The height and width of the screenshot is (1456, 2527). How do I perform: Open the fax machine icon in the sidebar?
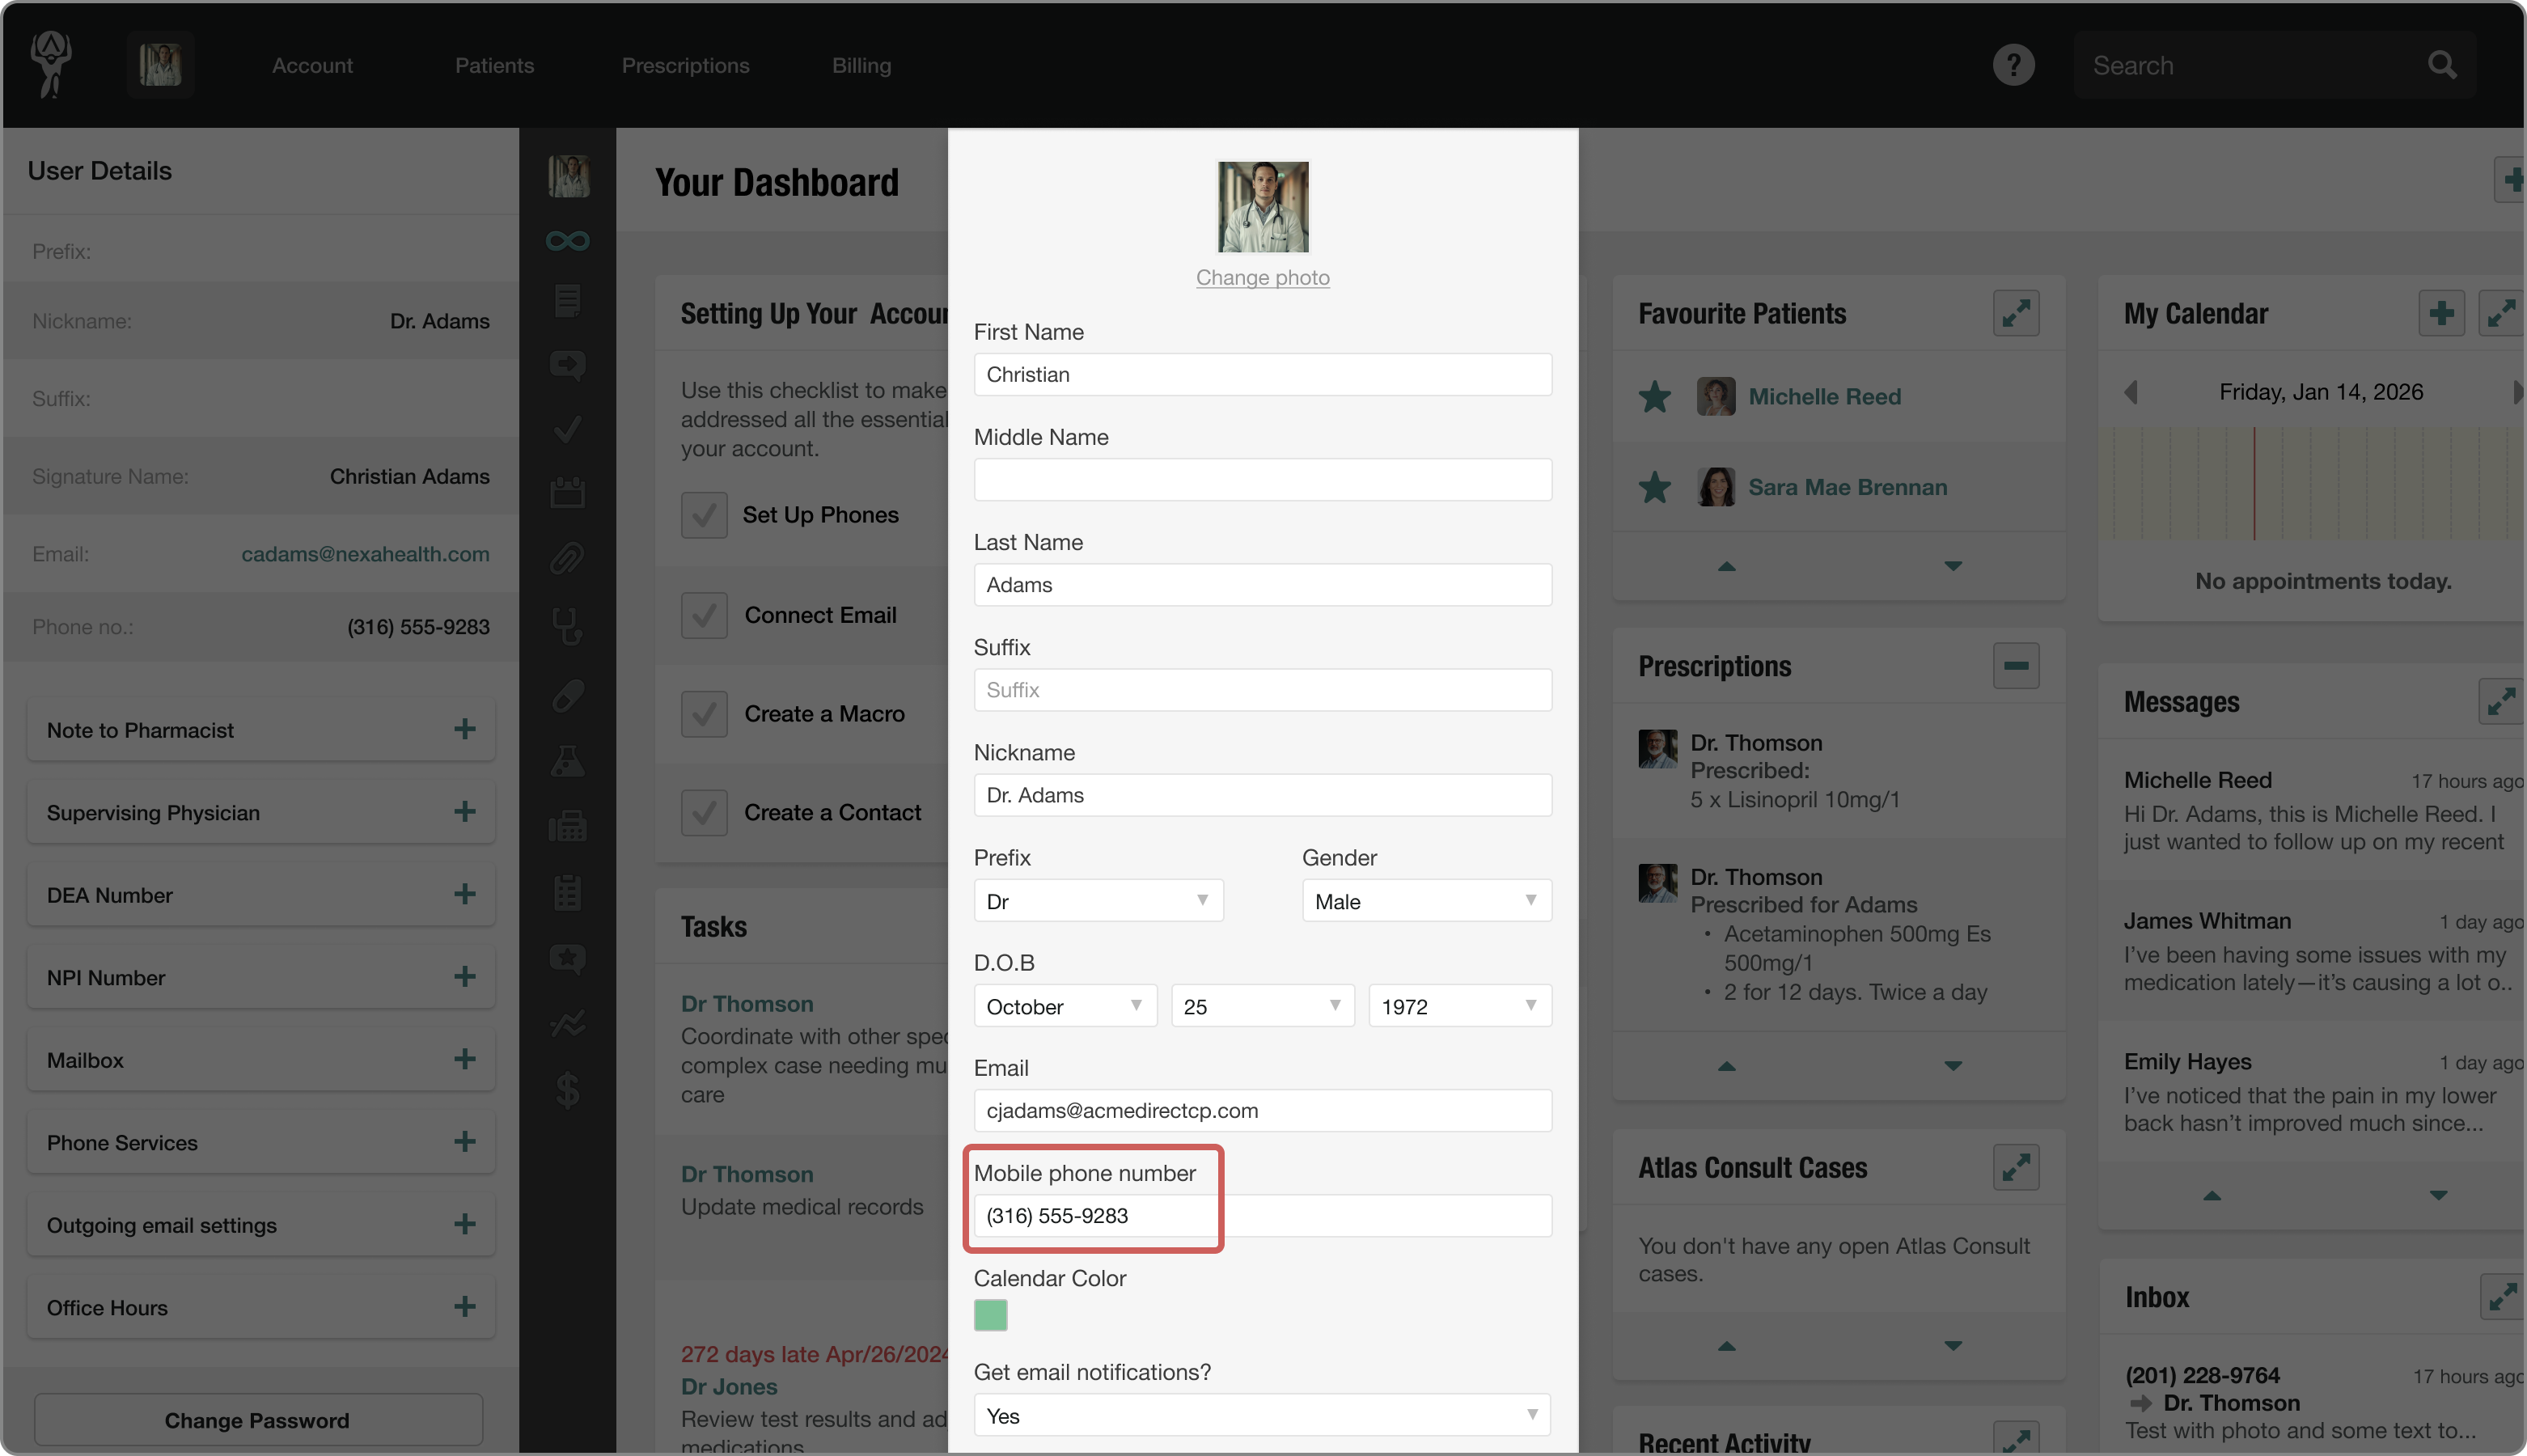567,826
